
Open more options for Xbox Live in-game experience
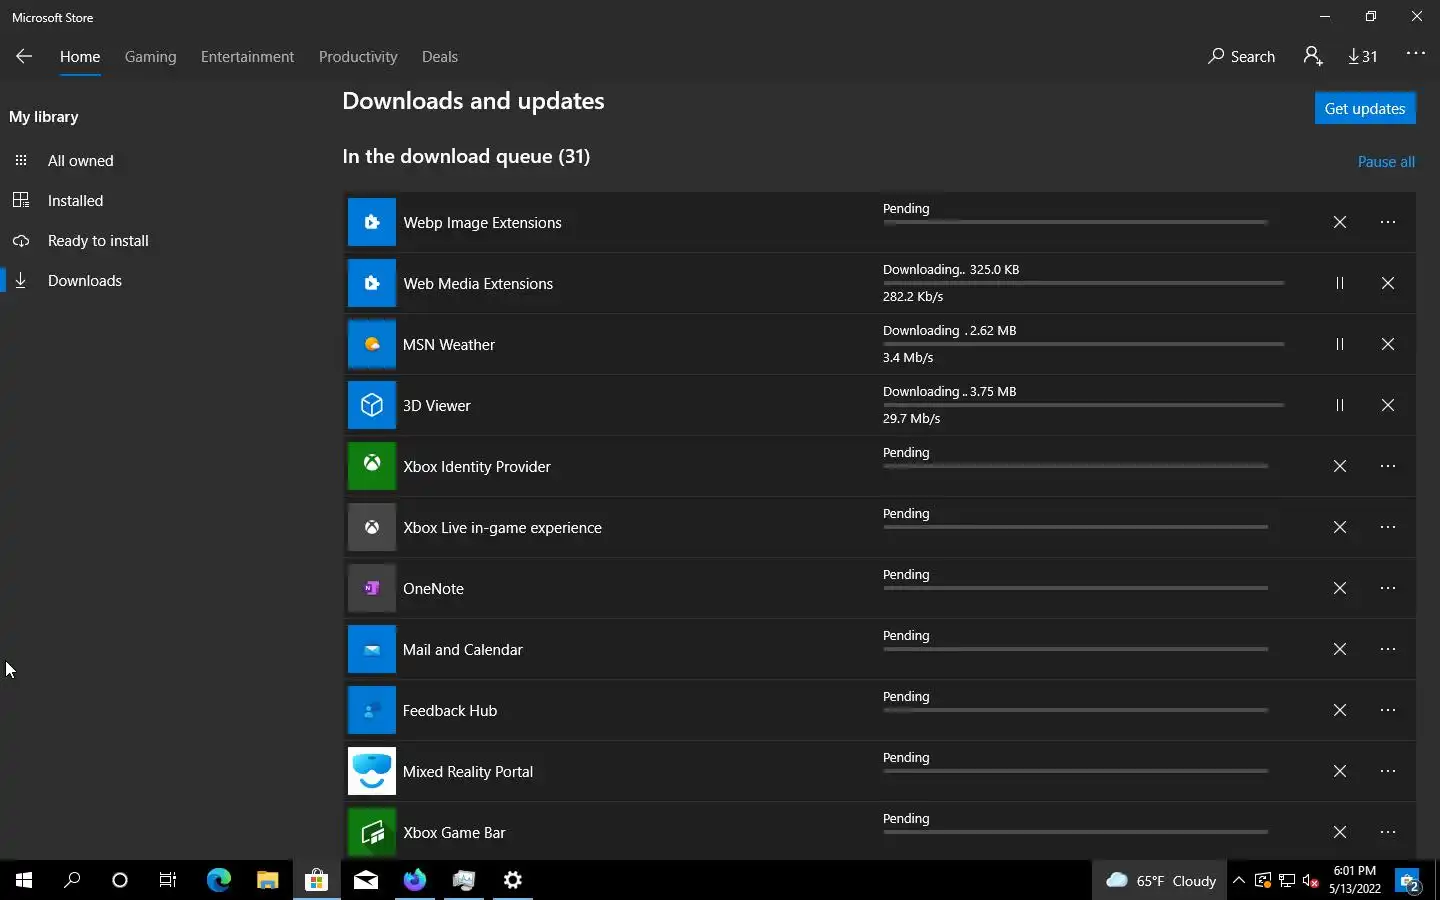(x=1388, y=527)
